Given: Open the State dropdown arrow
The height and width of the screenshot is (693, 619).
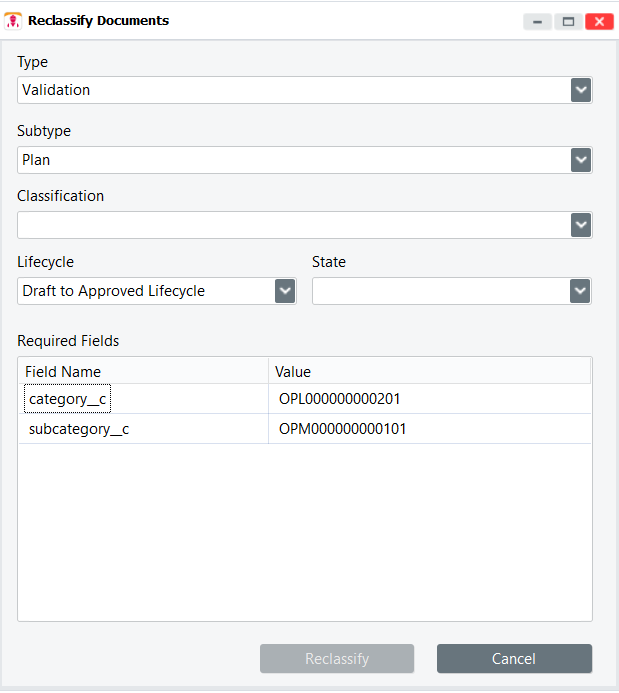Looking at the screenshot, I should [x=581, y=291].
